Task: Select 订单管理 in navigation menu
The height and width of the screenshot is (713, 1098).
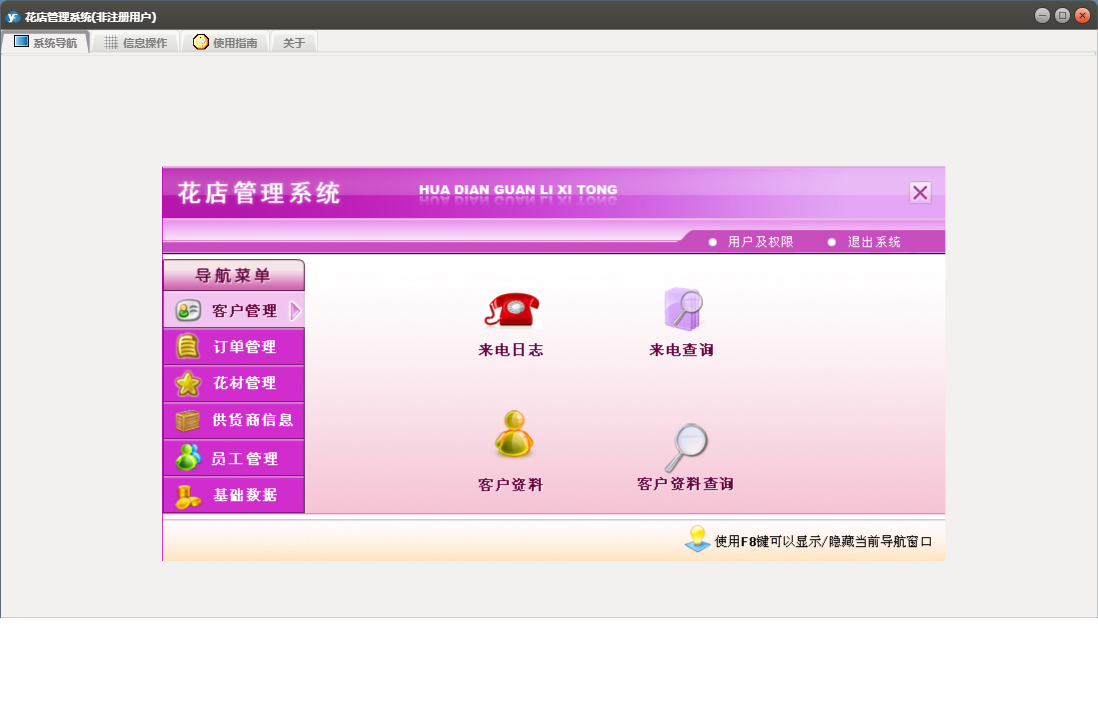Action: [234, 347]
